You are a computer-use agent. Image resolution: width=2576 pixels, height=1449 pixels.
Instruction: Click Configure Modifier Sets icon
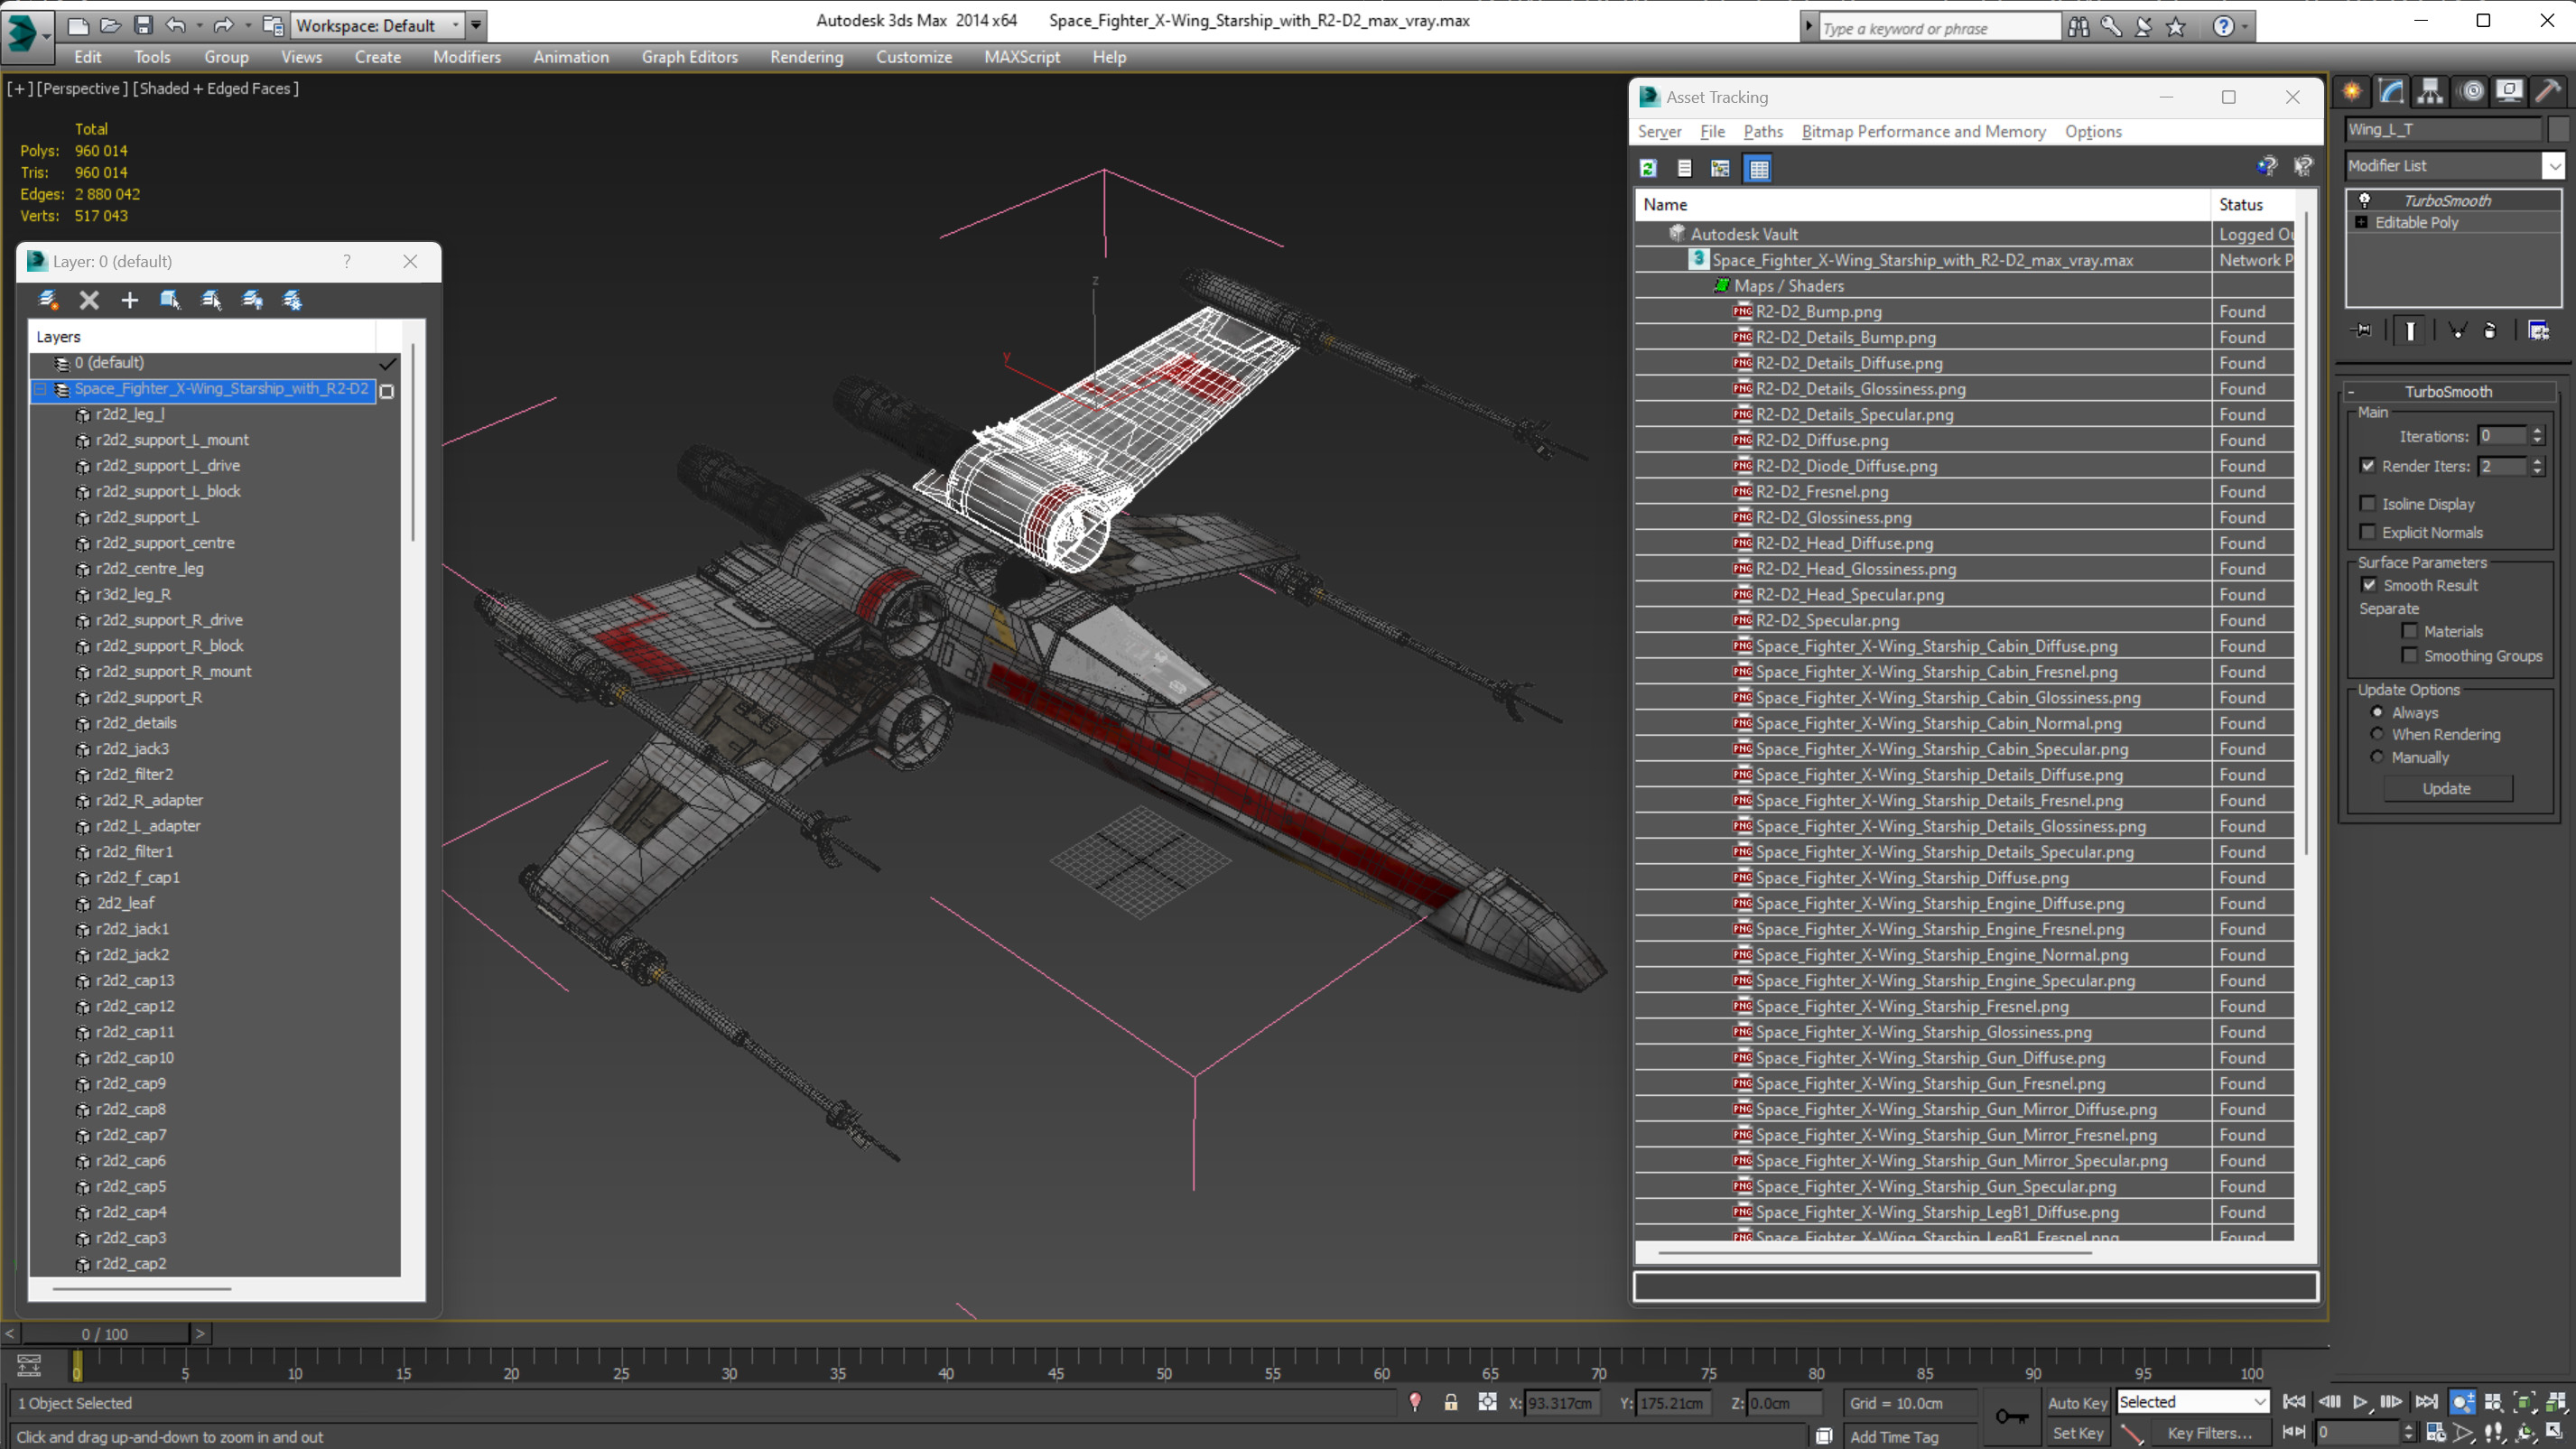(2538, 330)
